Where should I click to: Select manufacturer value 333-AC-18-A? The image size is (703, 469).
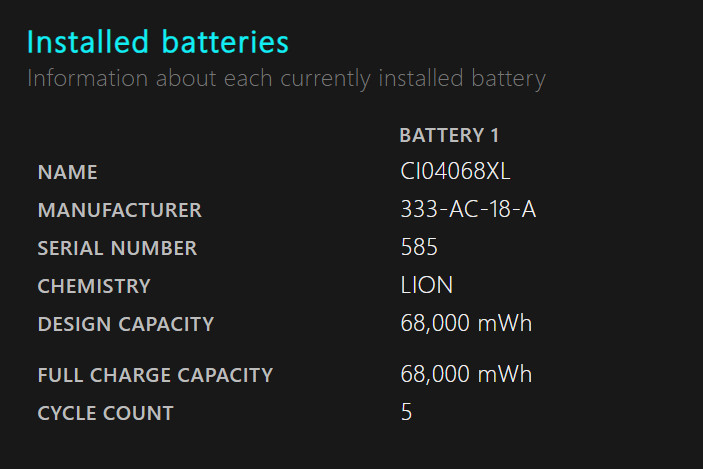[x=468, y=209]
